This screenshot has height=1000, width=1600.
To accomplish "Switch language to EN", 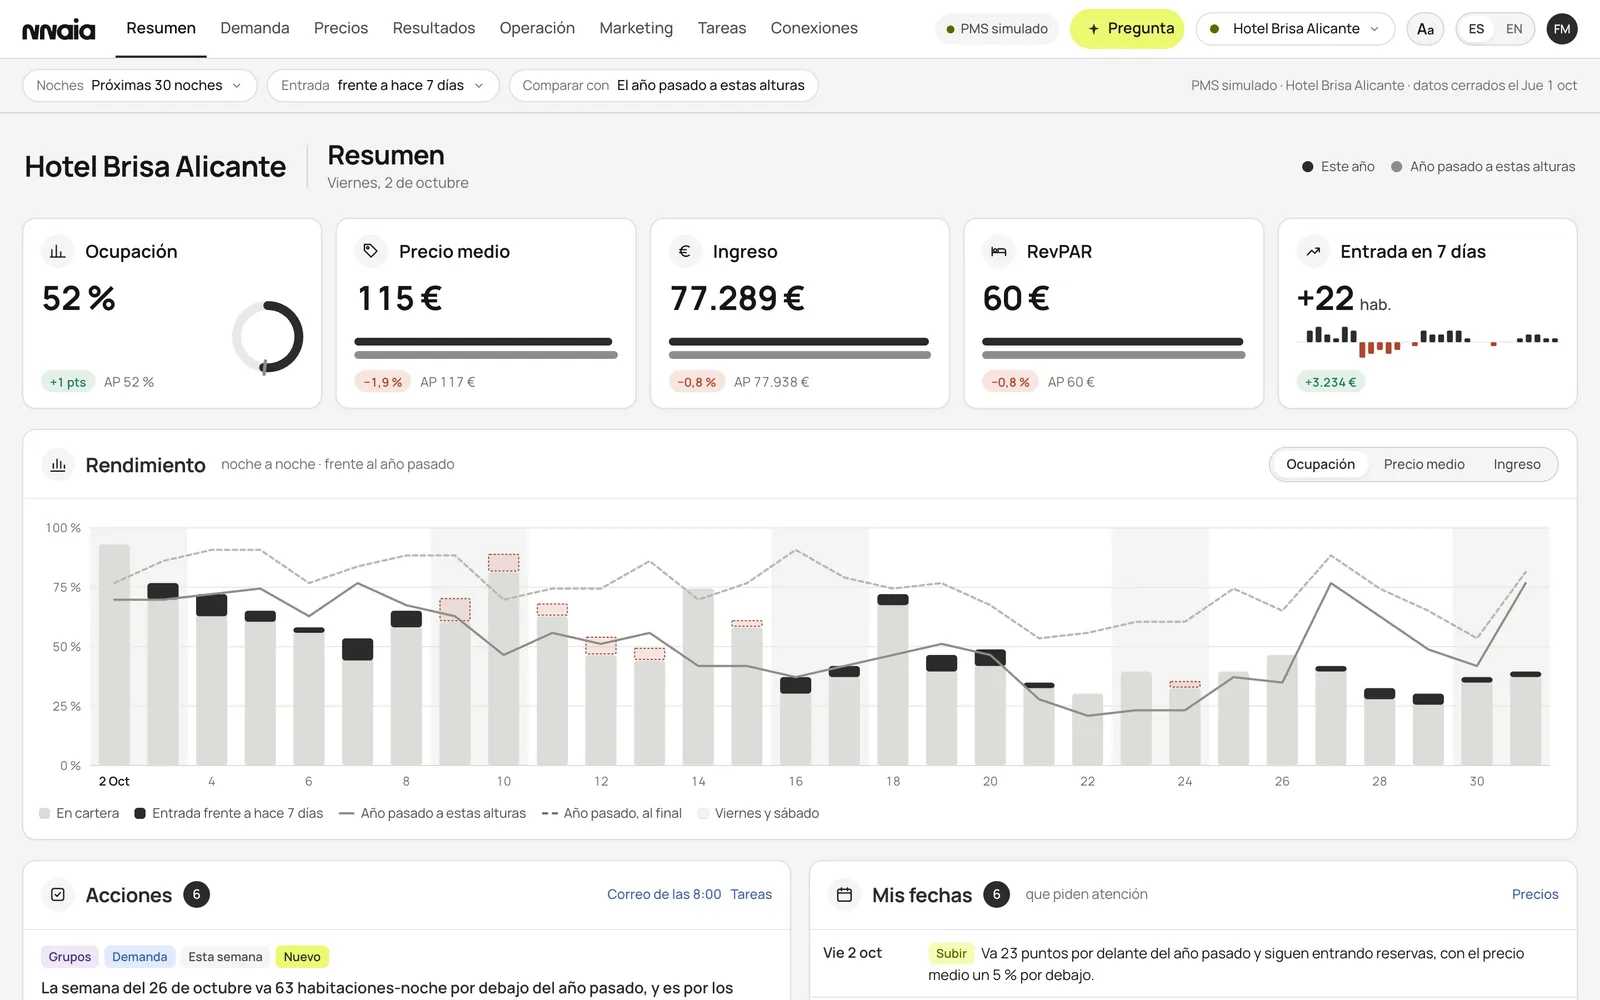I will [1514, 29].
